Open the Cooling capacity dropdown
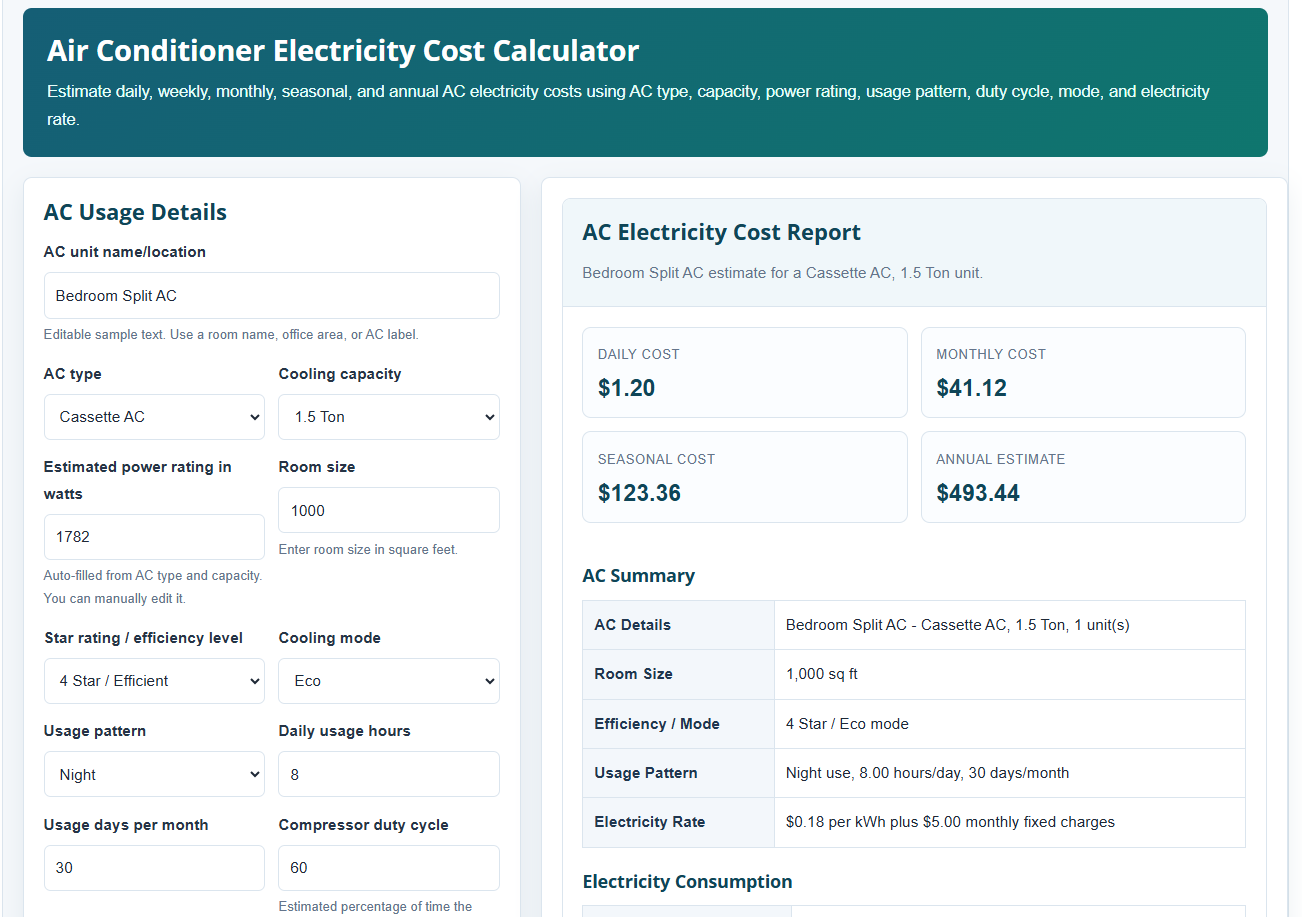Viewport: 1302px width, 917px height. tap(389, 417)
